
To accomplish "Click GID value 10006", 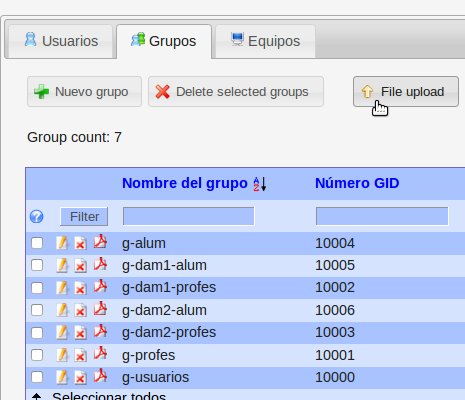I will tap(335, 310).
